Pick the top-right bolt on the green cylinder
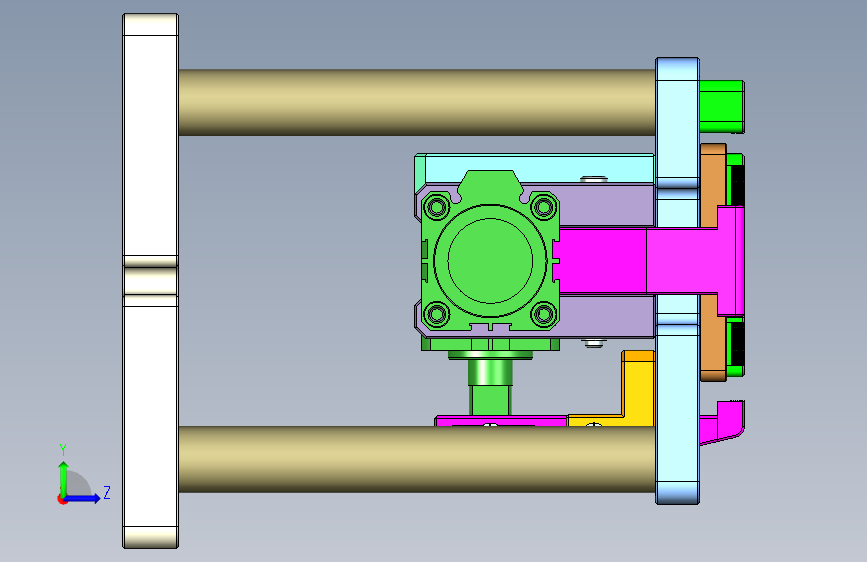Image resolution: width=867 pixels, height=562 pixels. click(543, 207)
